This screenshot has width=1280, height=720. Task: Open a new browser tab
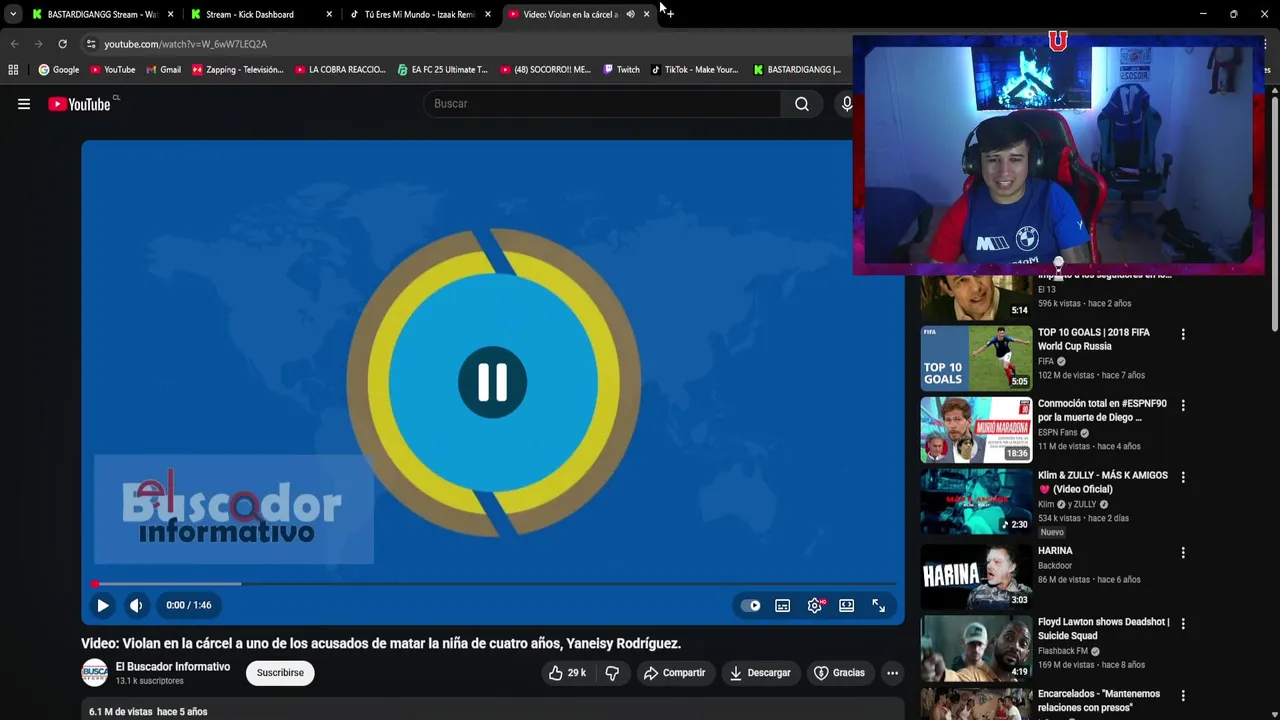[x=669, y=14]
